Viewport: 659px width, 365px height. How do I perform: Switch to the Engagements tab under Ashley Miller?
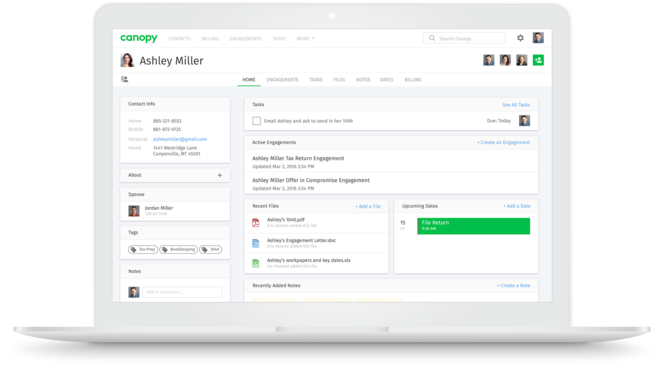[282, 79]
